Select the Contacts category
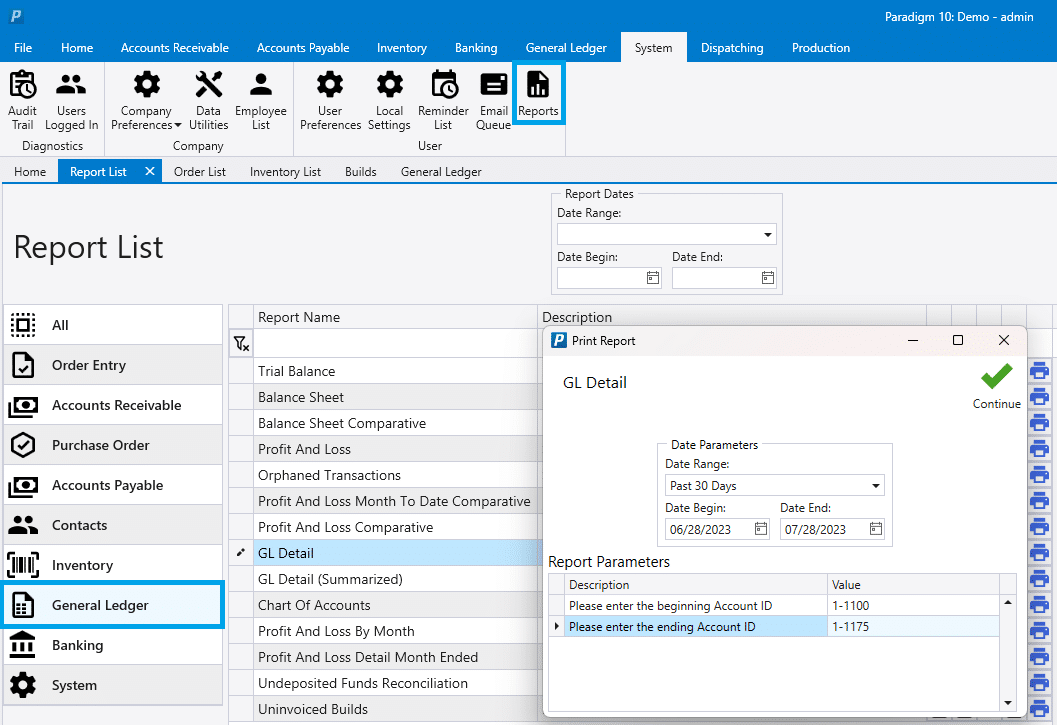The height and width of the screenshot is (725, 1057). click(113, 525)
